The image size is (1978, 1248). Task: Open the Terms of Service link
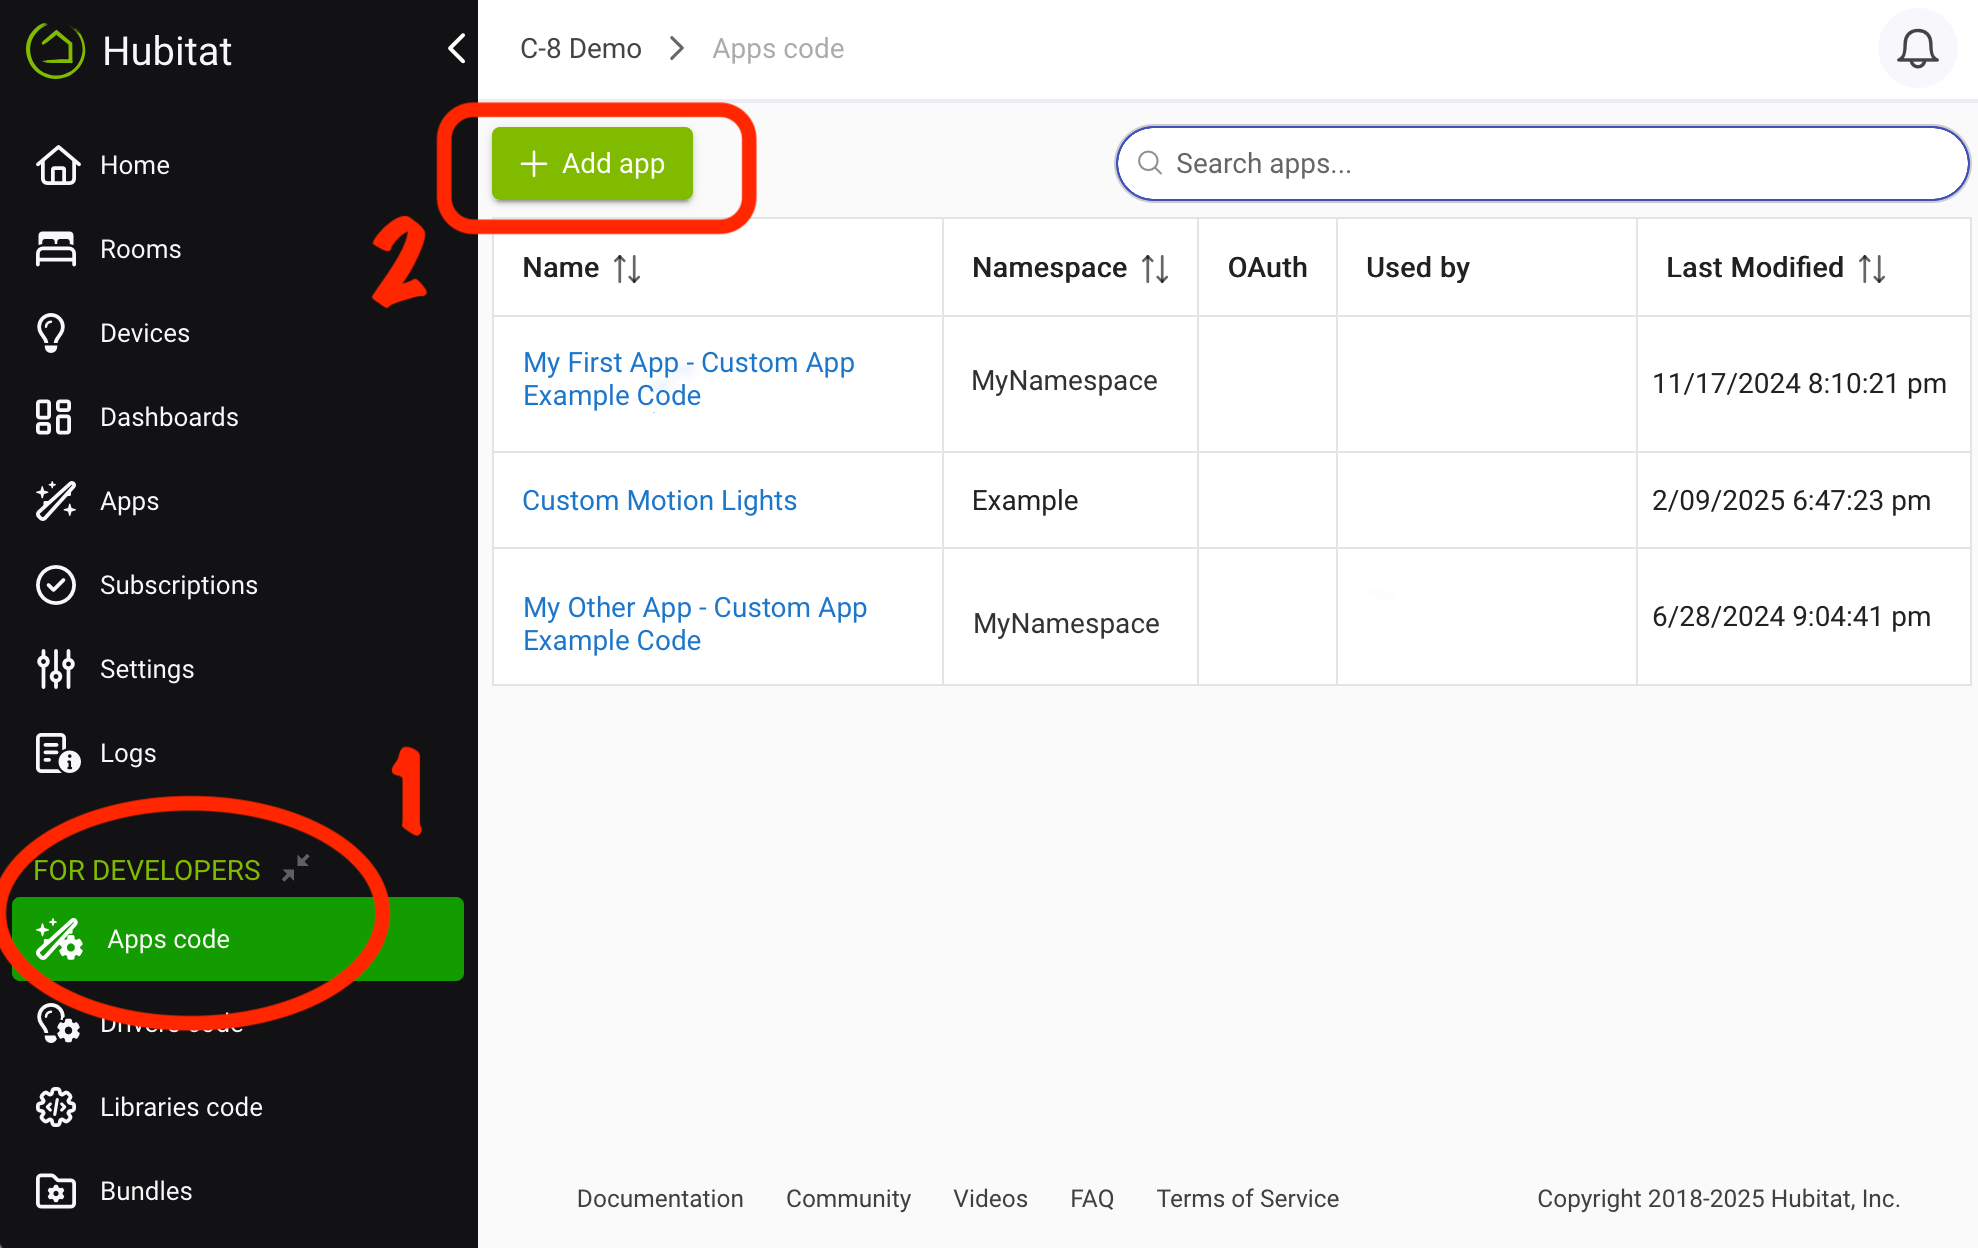tap(1248, 1198)
